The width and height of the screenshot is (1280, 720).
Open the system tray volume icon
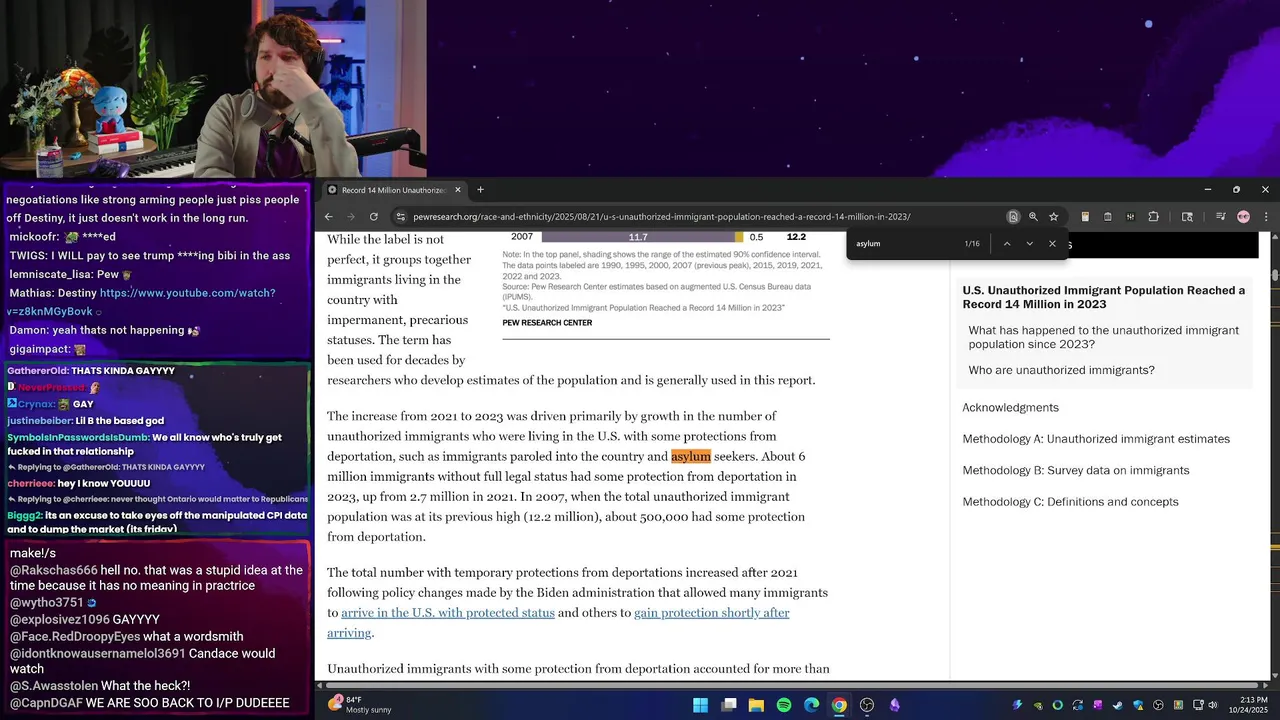[1213, 705]
